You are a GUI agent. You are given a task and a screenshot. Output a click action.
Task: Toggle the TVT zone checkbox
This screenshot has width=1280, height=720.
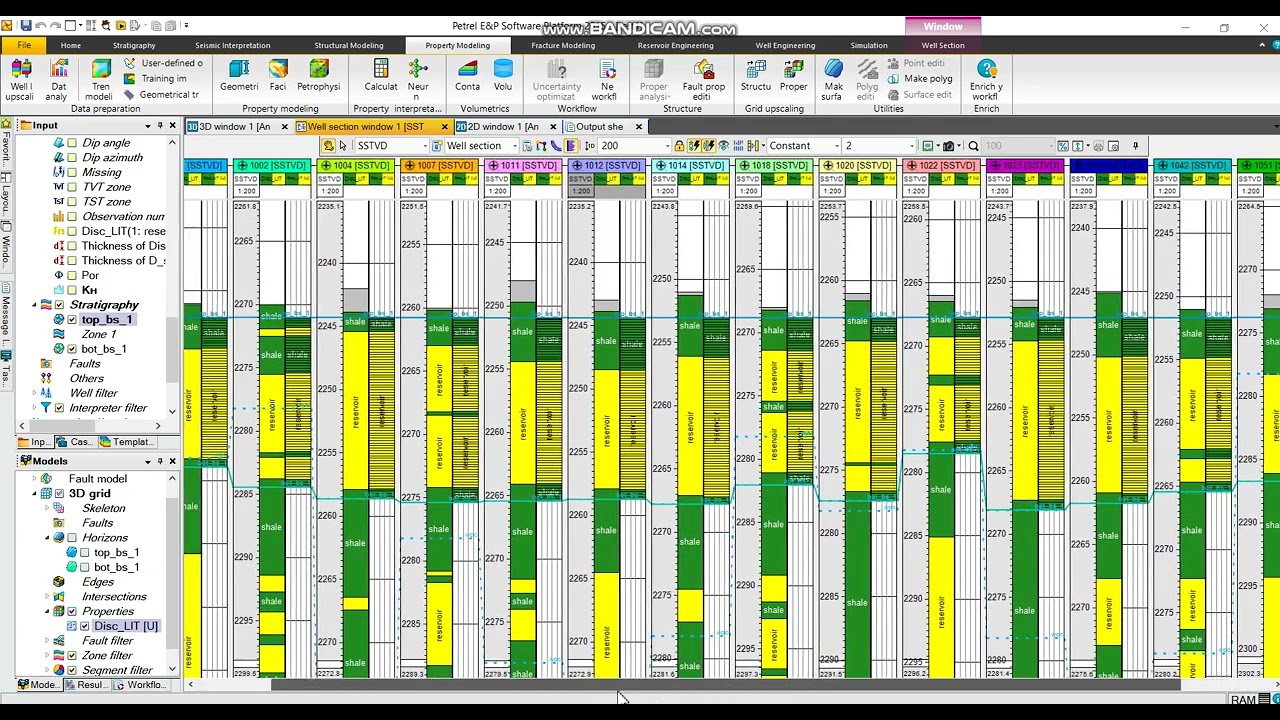click(x=72, y=187)
